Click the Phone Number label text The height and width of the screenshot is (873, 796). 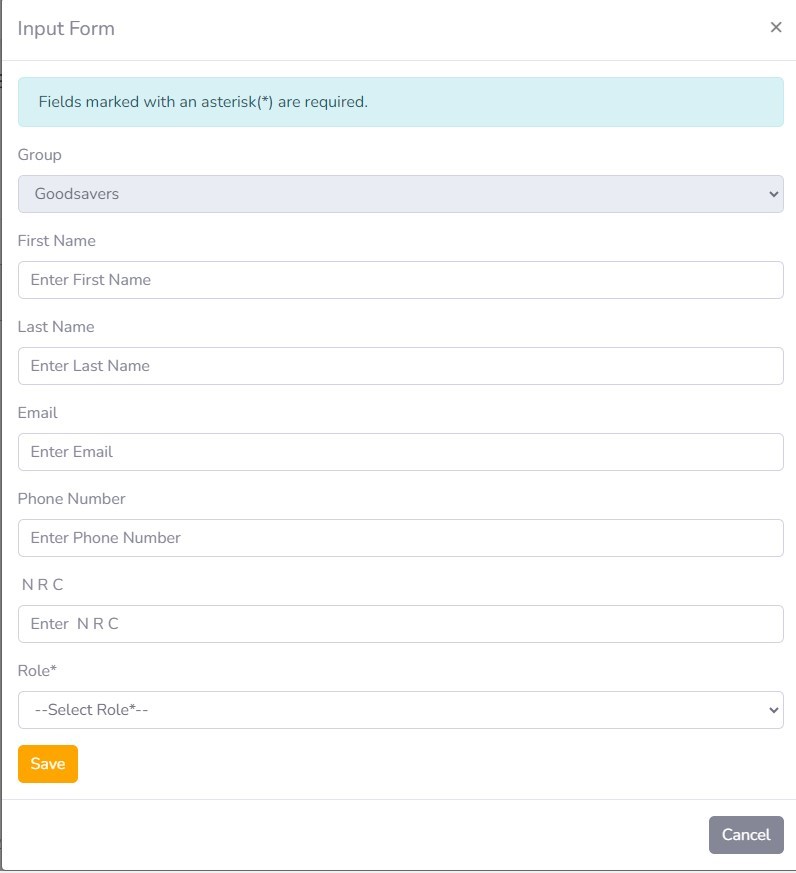[x=72, y=499]
